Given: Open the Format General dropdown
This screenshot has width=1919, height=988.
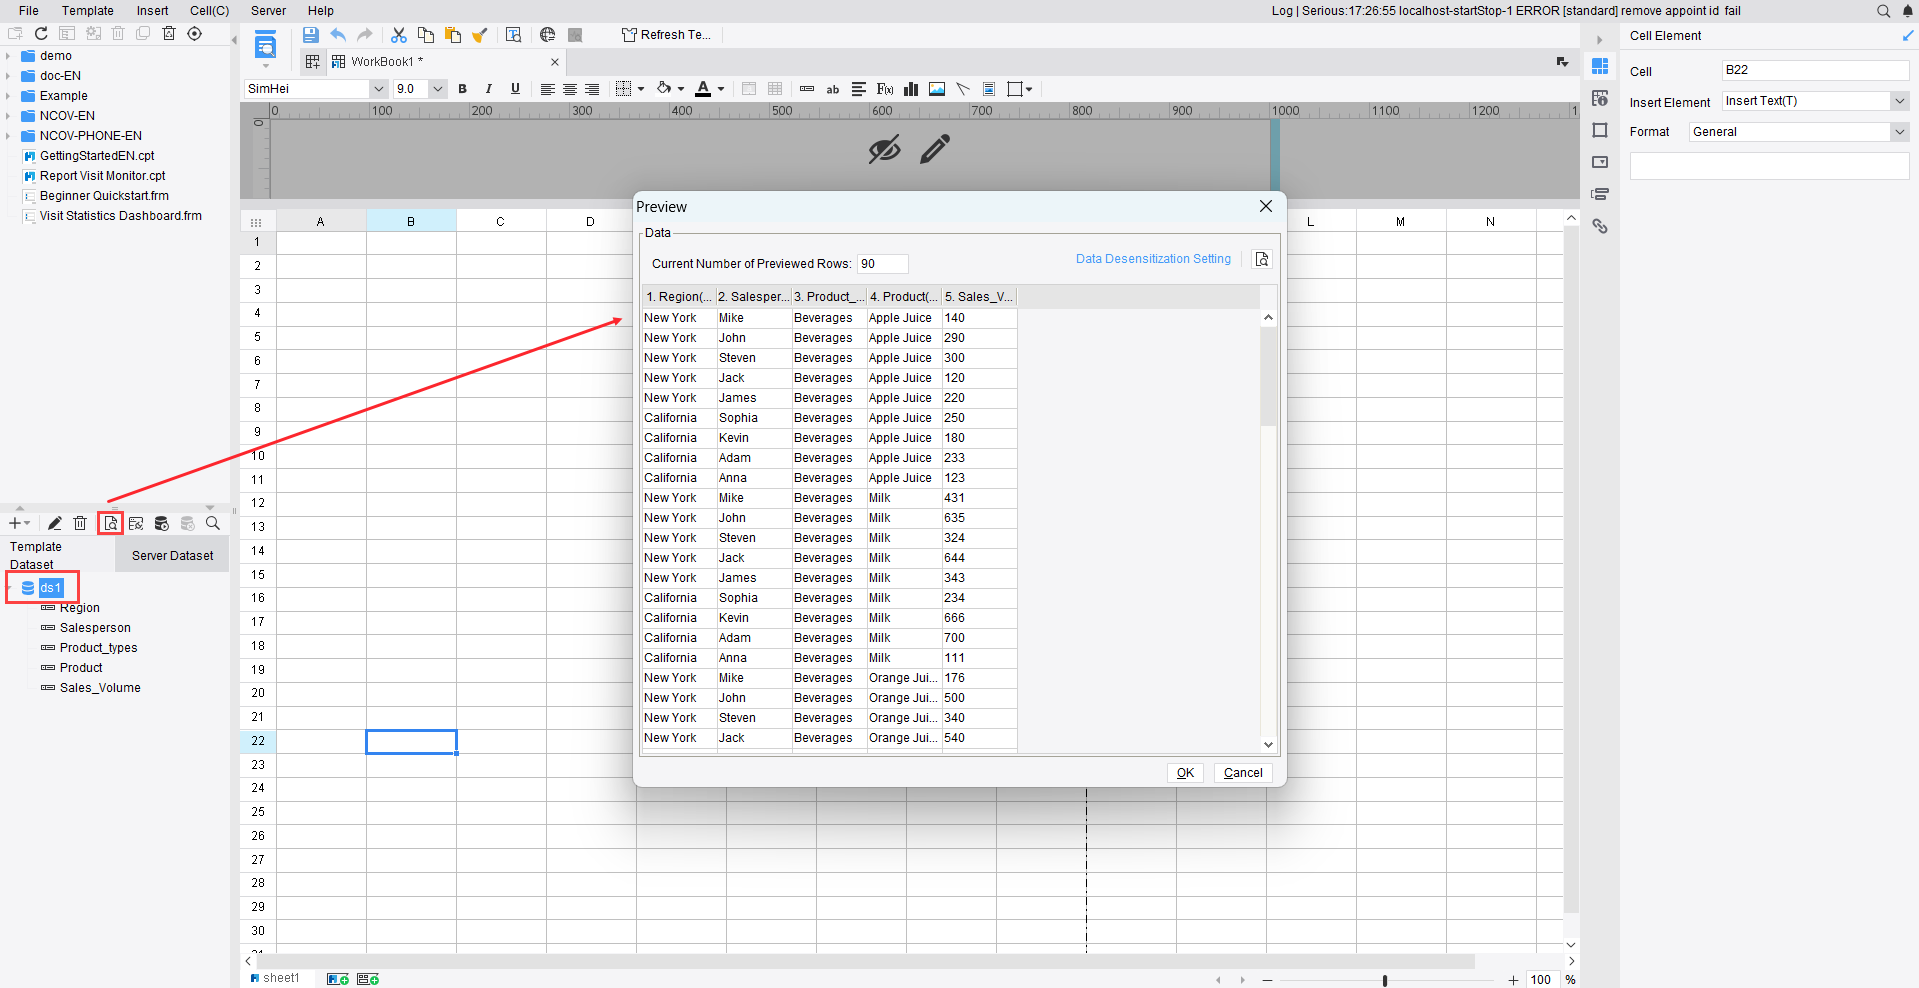Looking at the screenshot, I should [x=1899, y=132].
